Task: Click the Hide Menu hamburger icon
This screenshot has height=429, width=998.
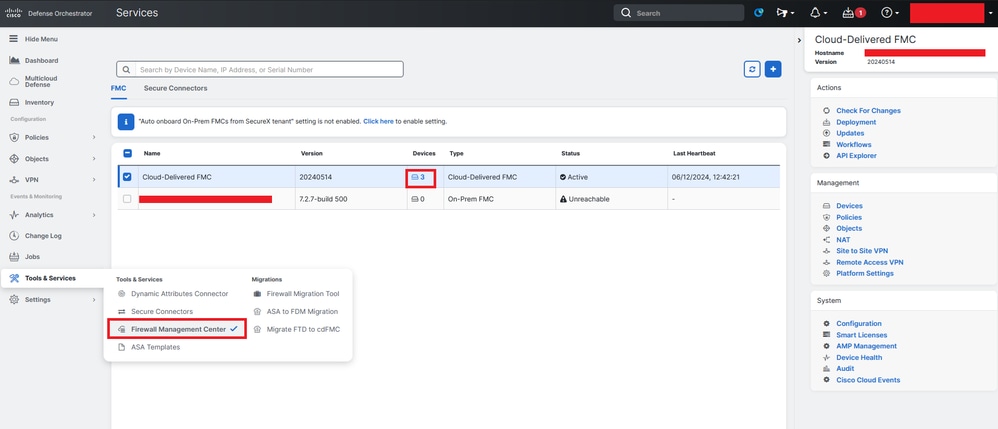Action: (x=13, y=39)
